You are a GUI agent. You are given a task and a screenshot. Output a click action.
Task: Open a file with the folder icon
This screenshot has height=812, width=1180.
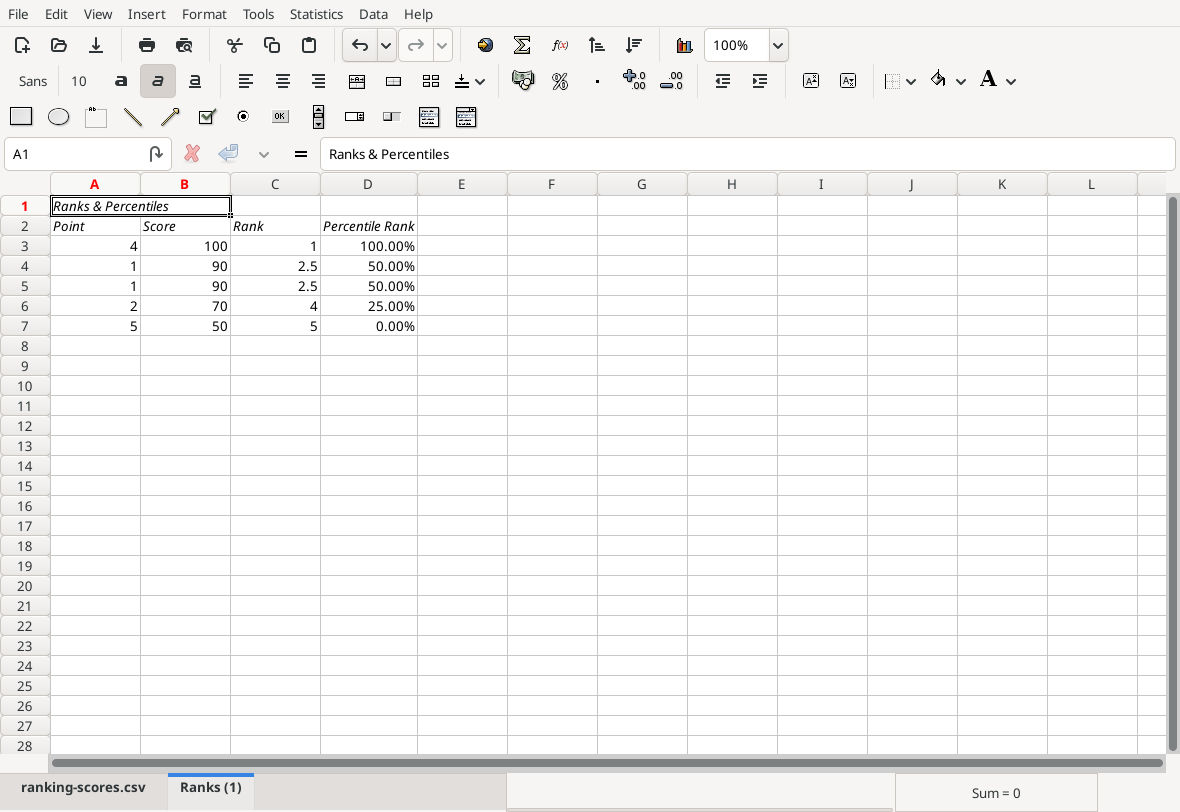59,45
